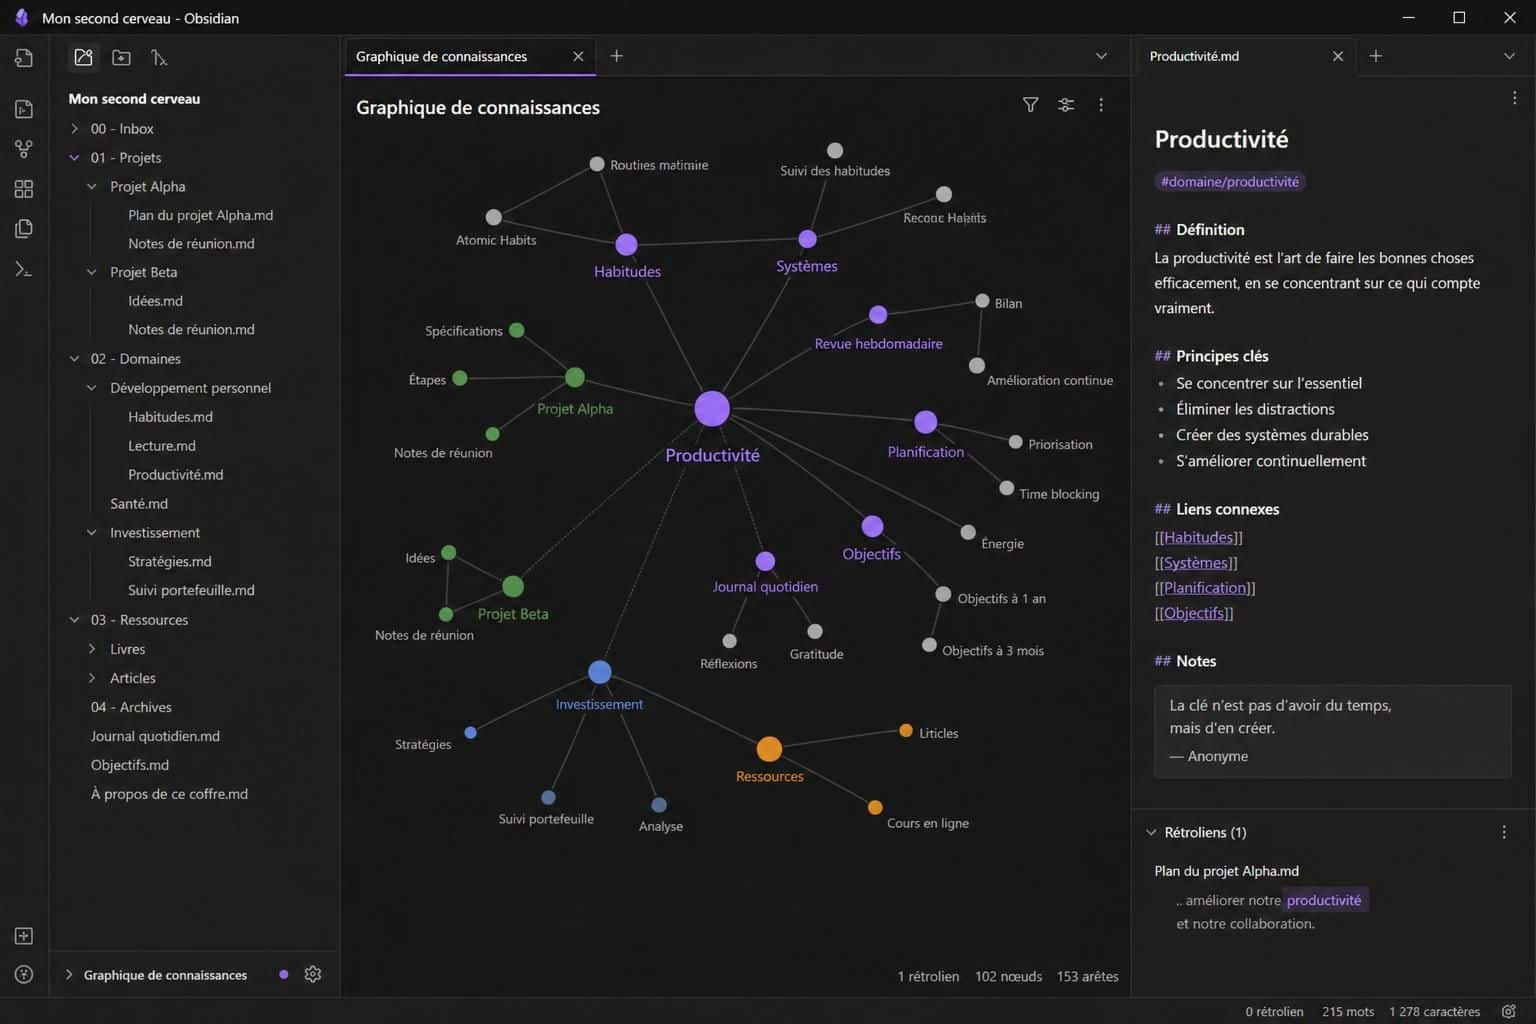1536x1024 pixels.
Task: Close the Graphique de connaissances tab
Action: coord(578,56)
